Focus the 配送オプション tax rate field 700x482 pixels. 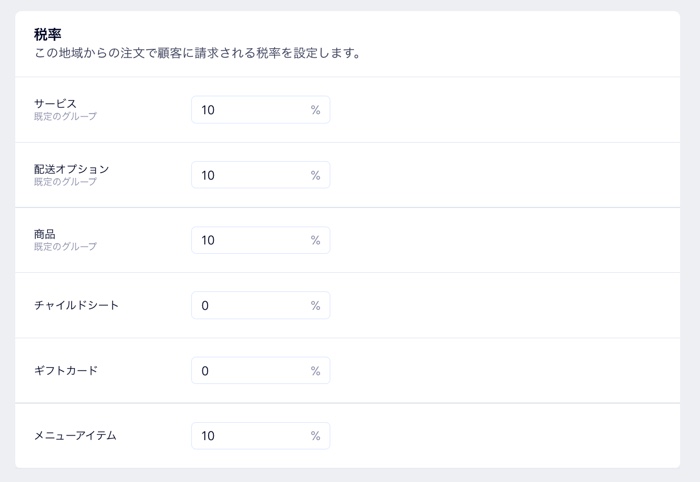pyautogui.click(x=250, y=175)
